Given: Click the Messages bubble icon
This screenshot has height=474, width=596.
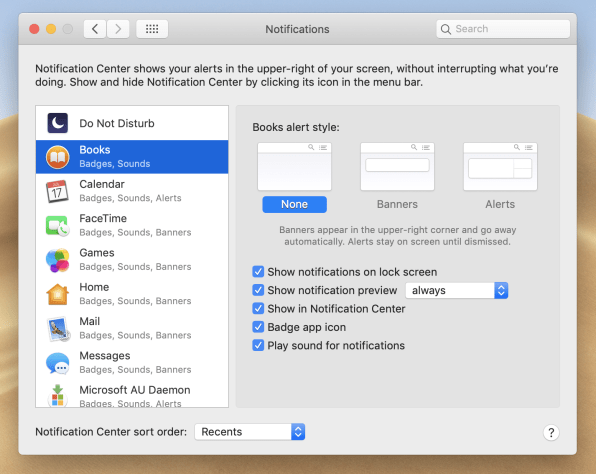Looking at the screenshot, I should click(x=57, y=363).
